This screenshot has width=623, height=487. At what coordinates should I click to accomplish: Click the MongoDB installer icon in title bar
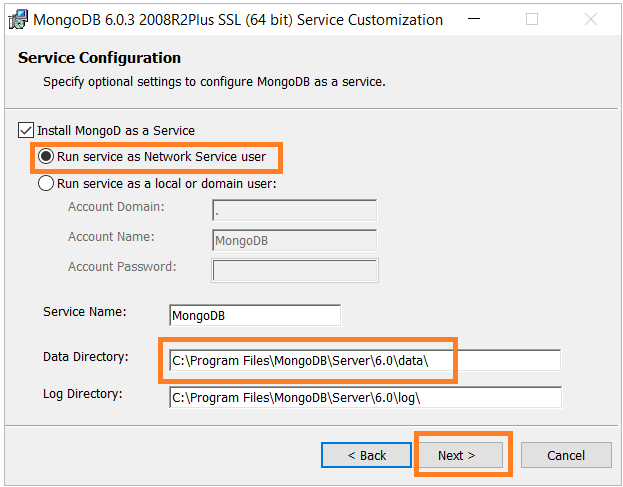(x=18, y=19)
